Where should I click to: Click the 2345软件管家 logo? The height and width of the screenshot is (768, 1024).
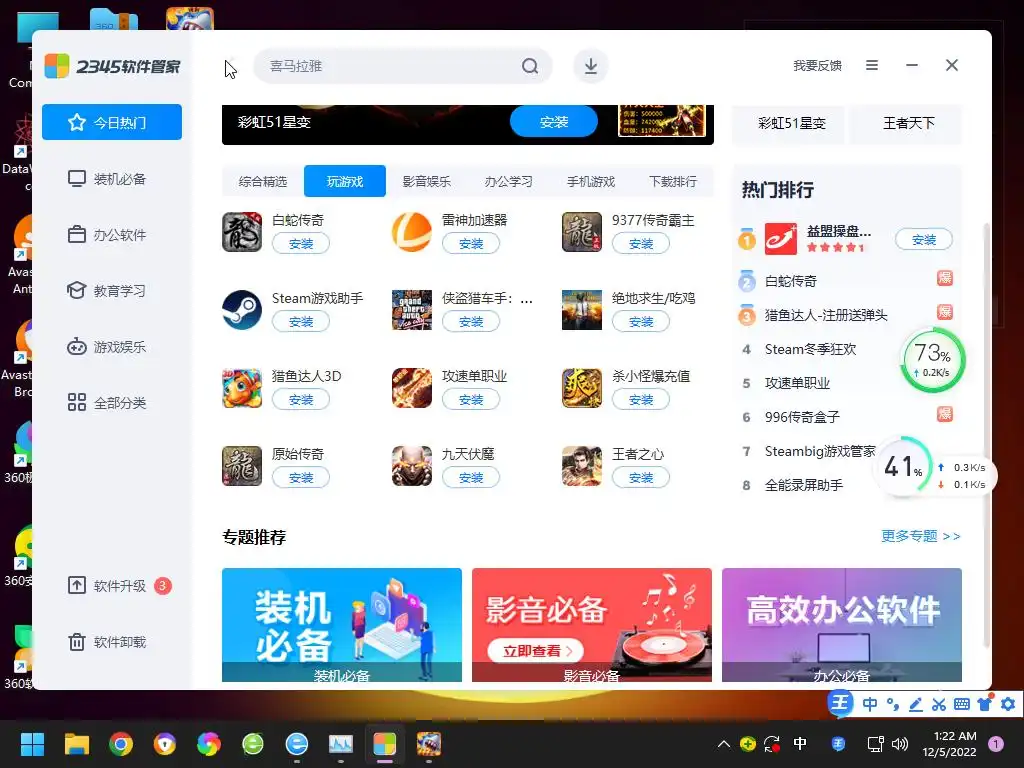[112, 66]
